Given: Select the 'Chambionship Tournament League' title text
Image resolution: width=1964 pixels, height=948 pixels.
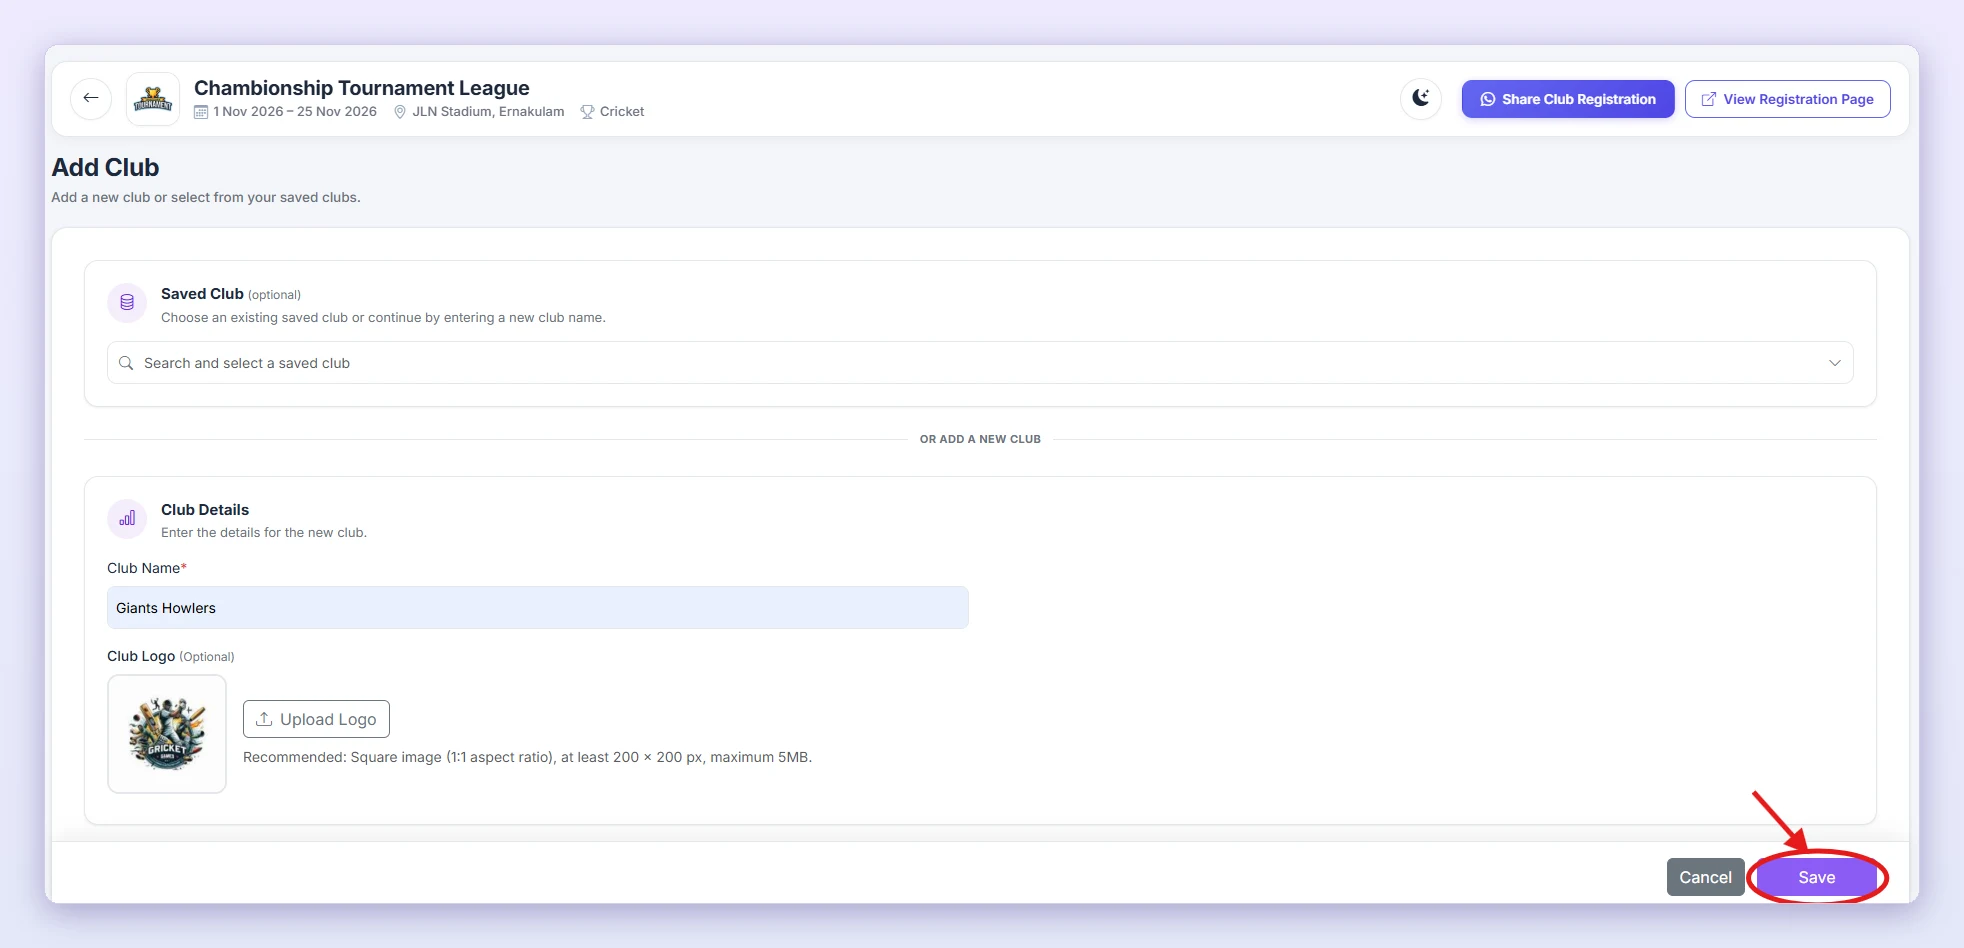Looking at the screenshot, I should point(362,88).
